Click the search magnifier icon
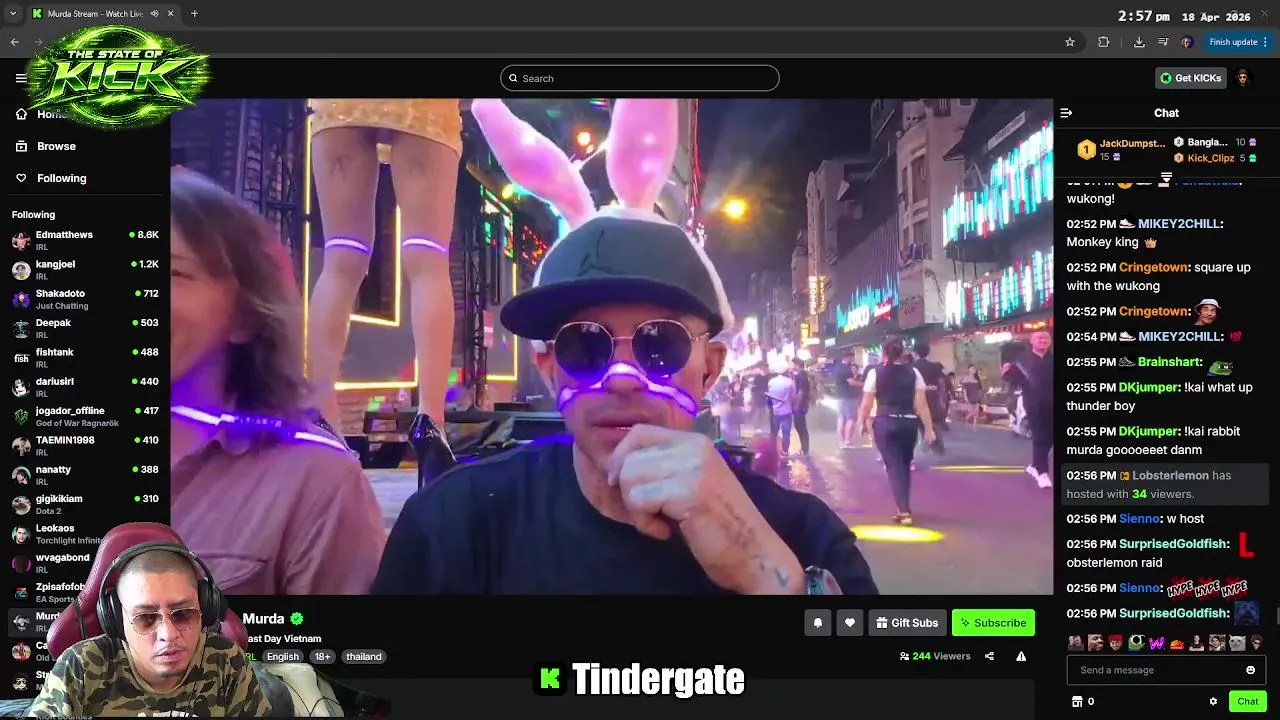This screenshot has width=1280, height=720. click(513, 78)
